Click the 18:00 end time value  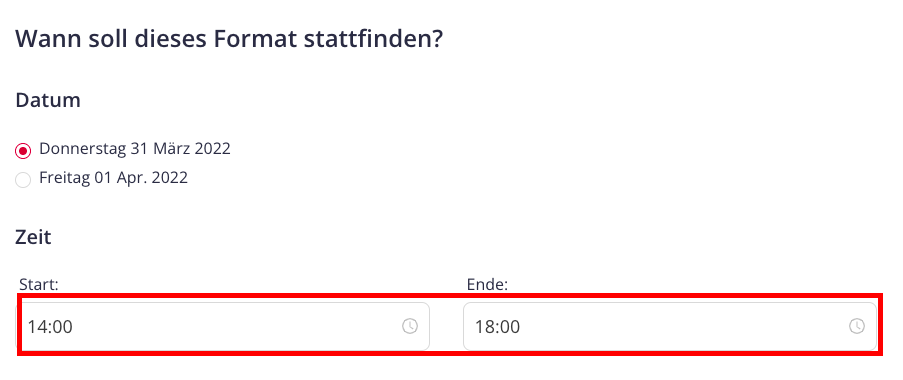pos(498,327)
